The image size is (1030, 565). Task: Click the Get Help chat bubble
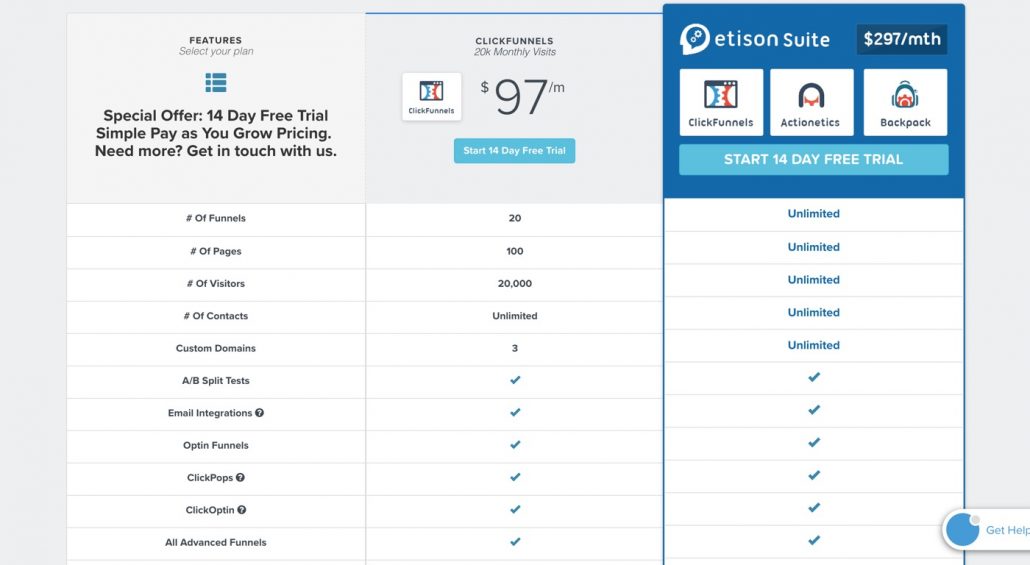tap(963, 530)
